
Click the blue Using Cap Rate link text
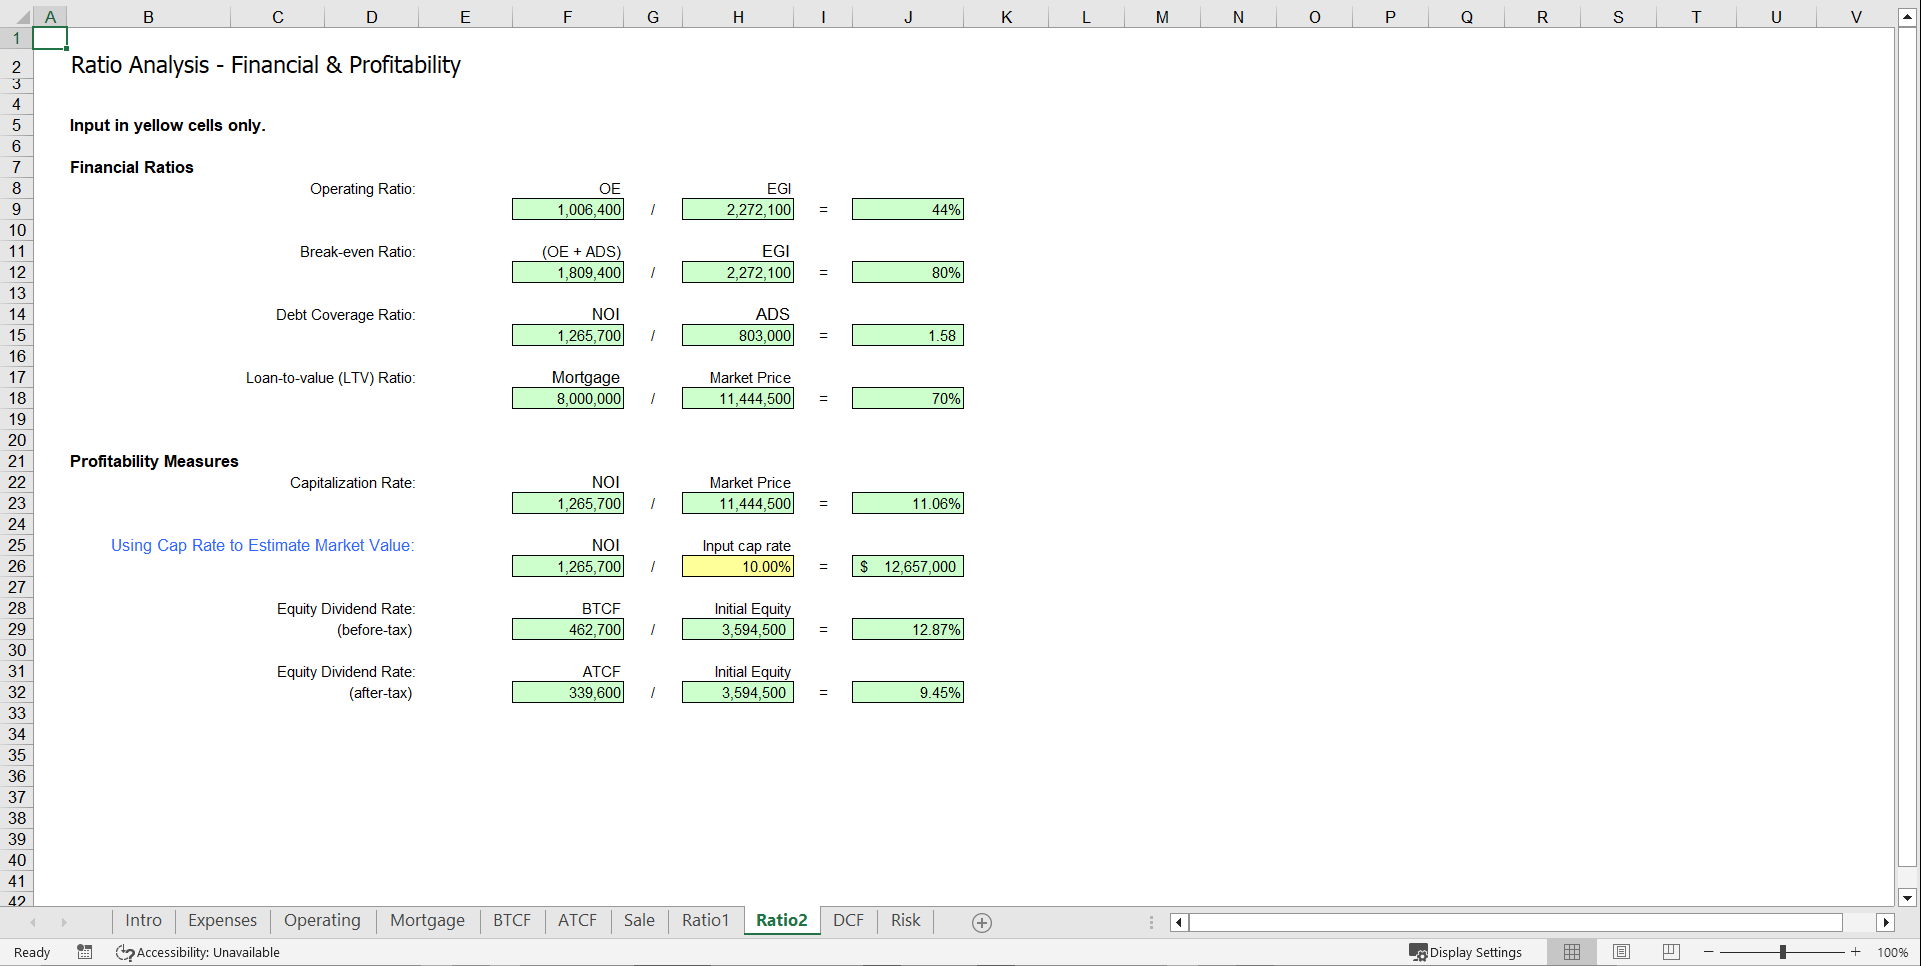pos(262,545)
